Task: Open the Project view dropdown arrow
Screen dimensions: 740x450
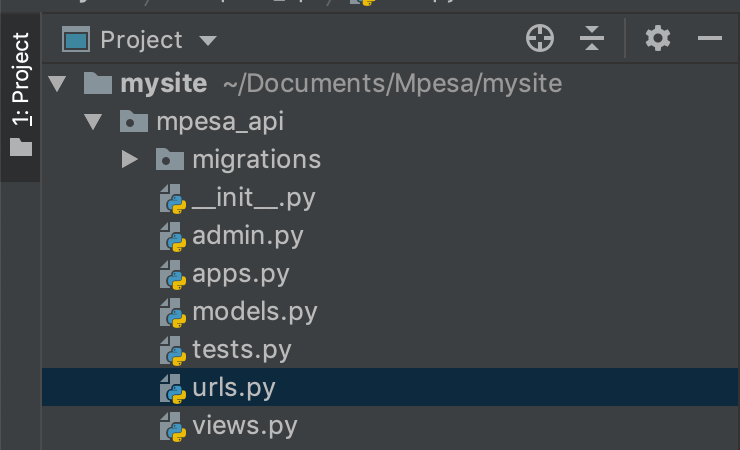Action: coord(208,41)
